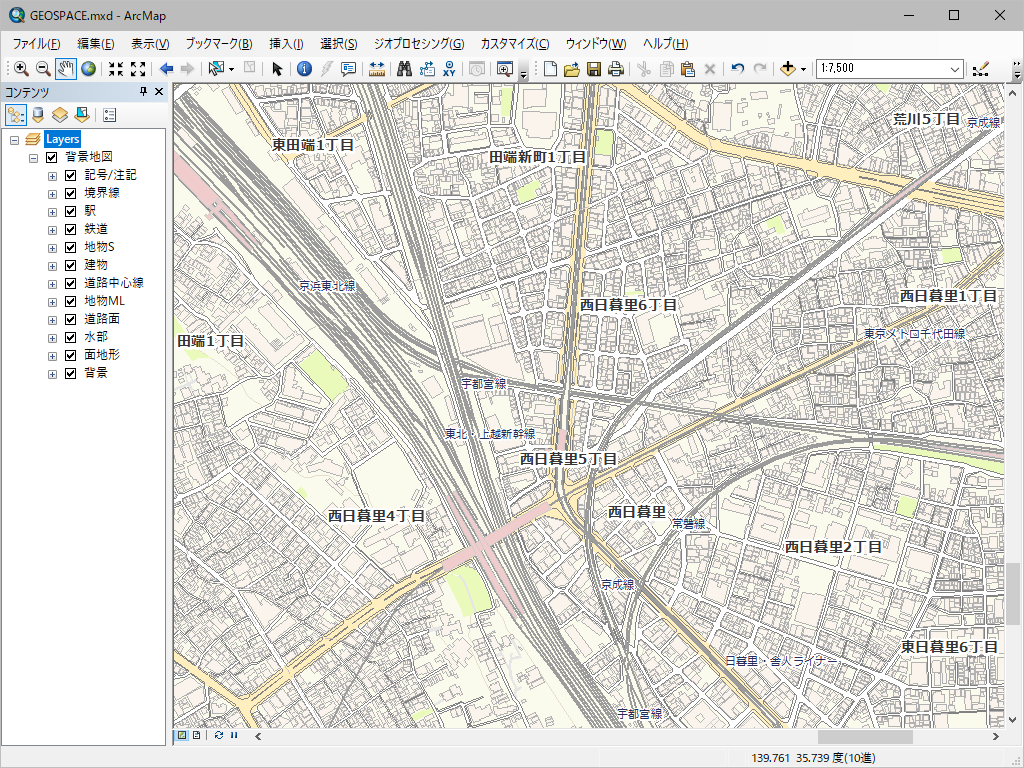The image size is (1024, 768).
Task: Click the Full Extent globe icon
Action: coord(88,69)
